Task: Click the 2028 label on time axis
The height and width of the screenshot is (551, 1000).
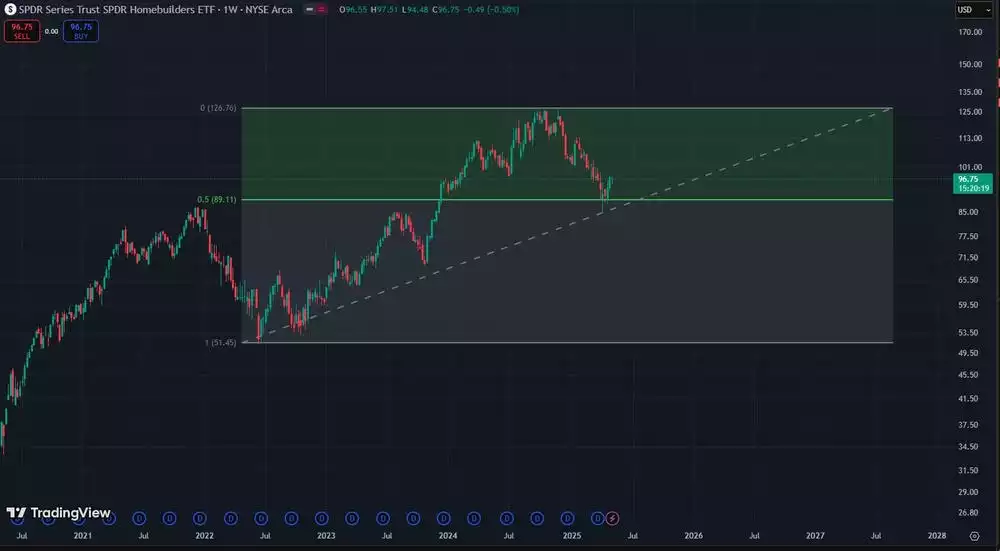Action: pos(937,536)
